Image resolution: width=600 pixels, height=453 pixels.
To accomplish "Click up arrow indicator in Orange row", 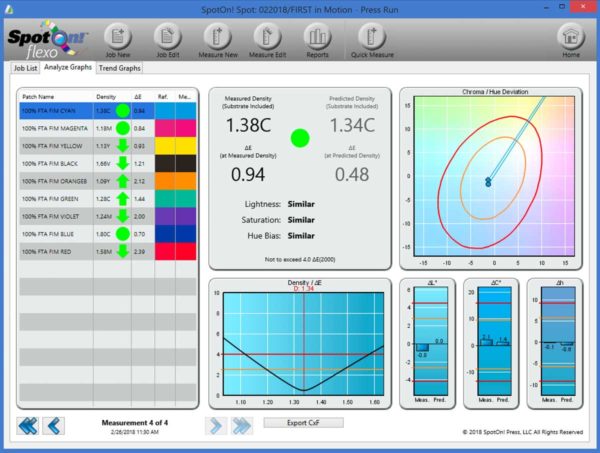I will [x=123, y=181].
